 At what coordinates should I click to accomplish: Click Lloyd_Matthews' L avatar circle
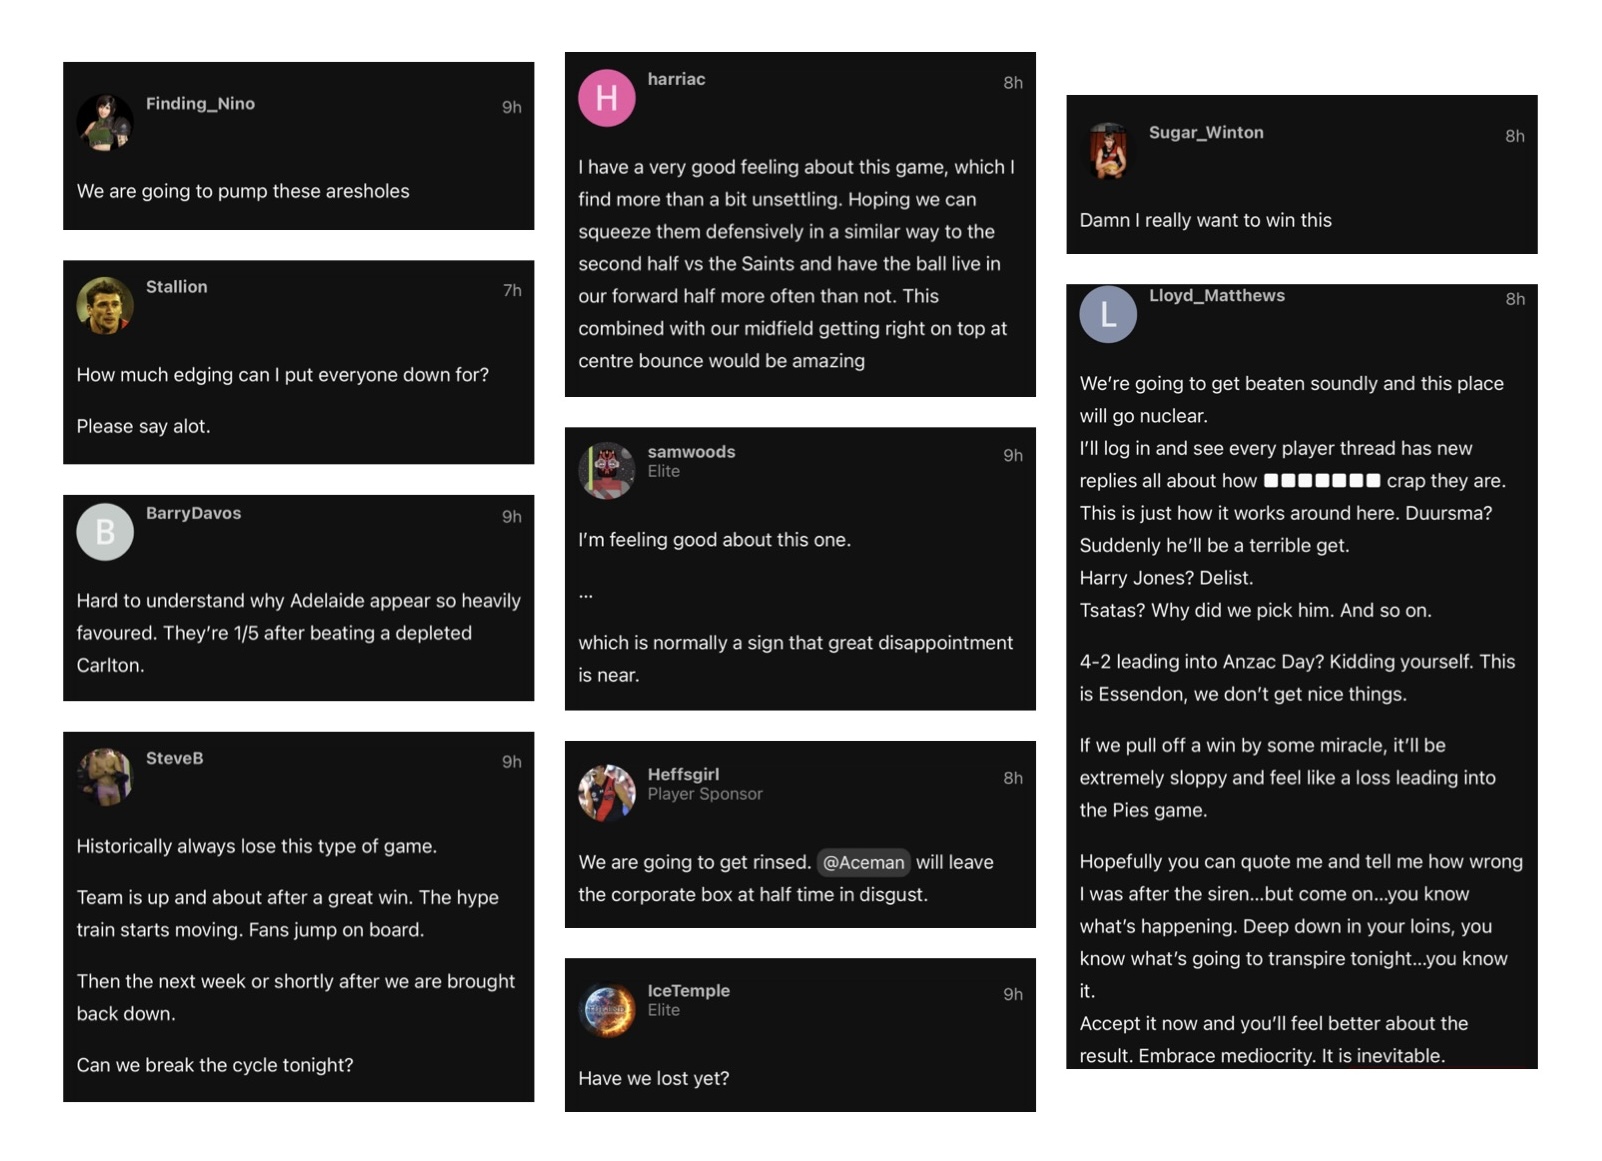pos(1108,315)
